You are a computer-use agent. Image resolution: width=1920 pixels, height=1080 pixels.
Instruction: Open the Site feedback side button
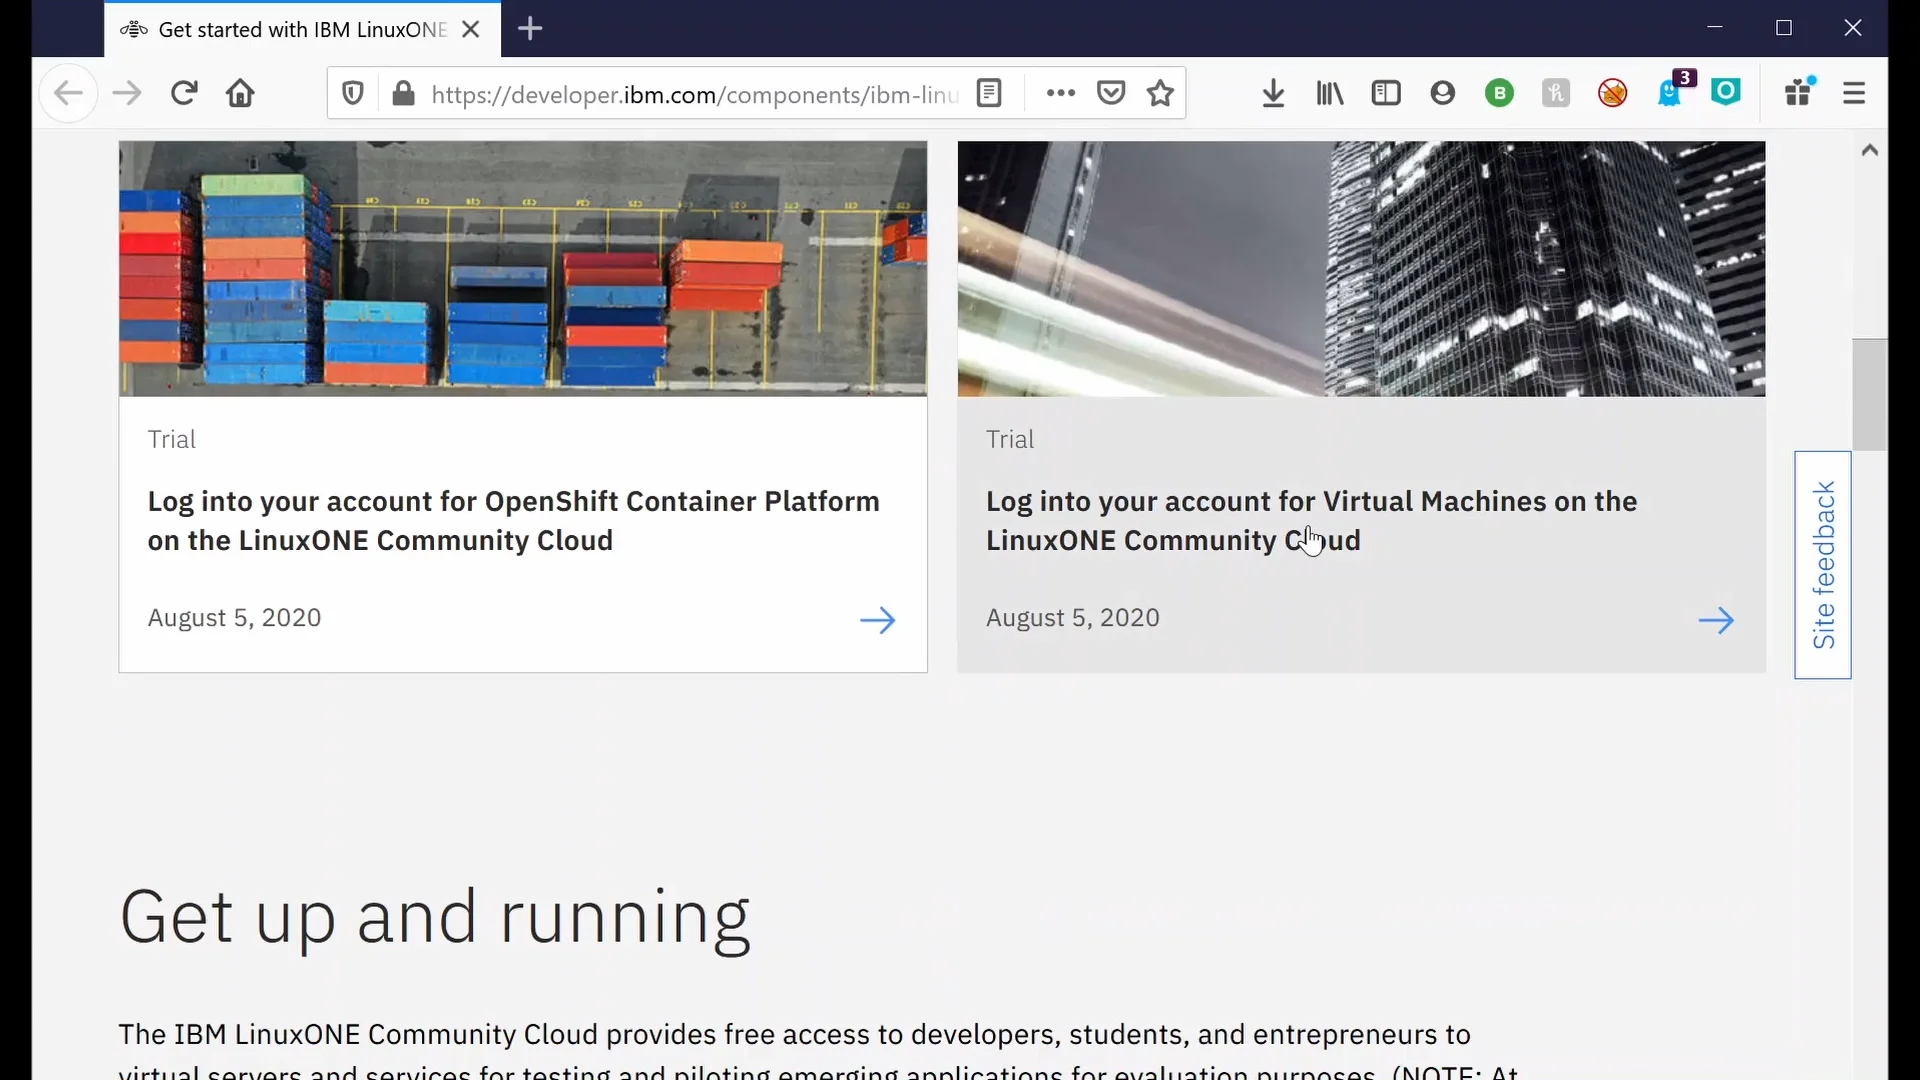click(1823, 565)
